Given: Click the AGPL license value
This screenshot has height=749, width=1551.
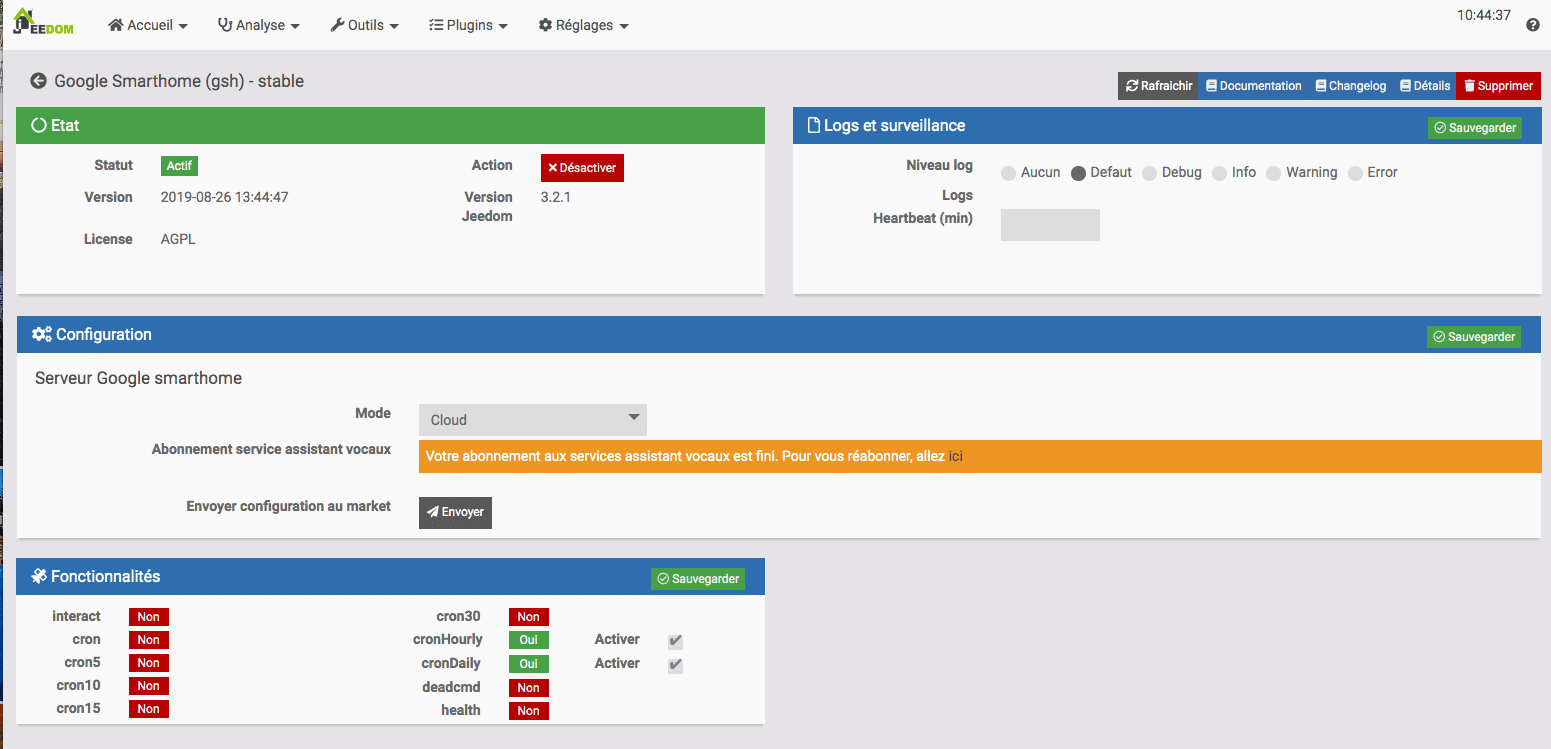Looking at the screenshot, I should point(178,239).
